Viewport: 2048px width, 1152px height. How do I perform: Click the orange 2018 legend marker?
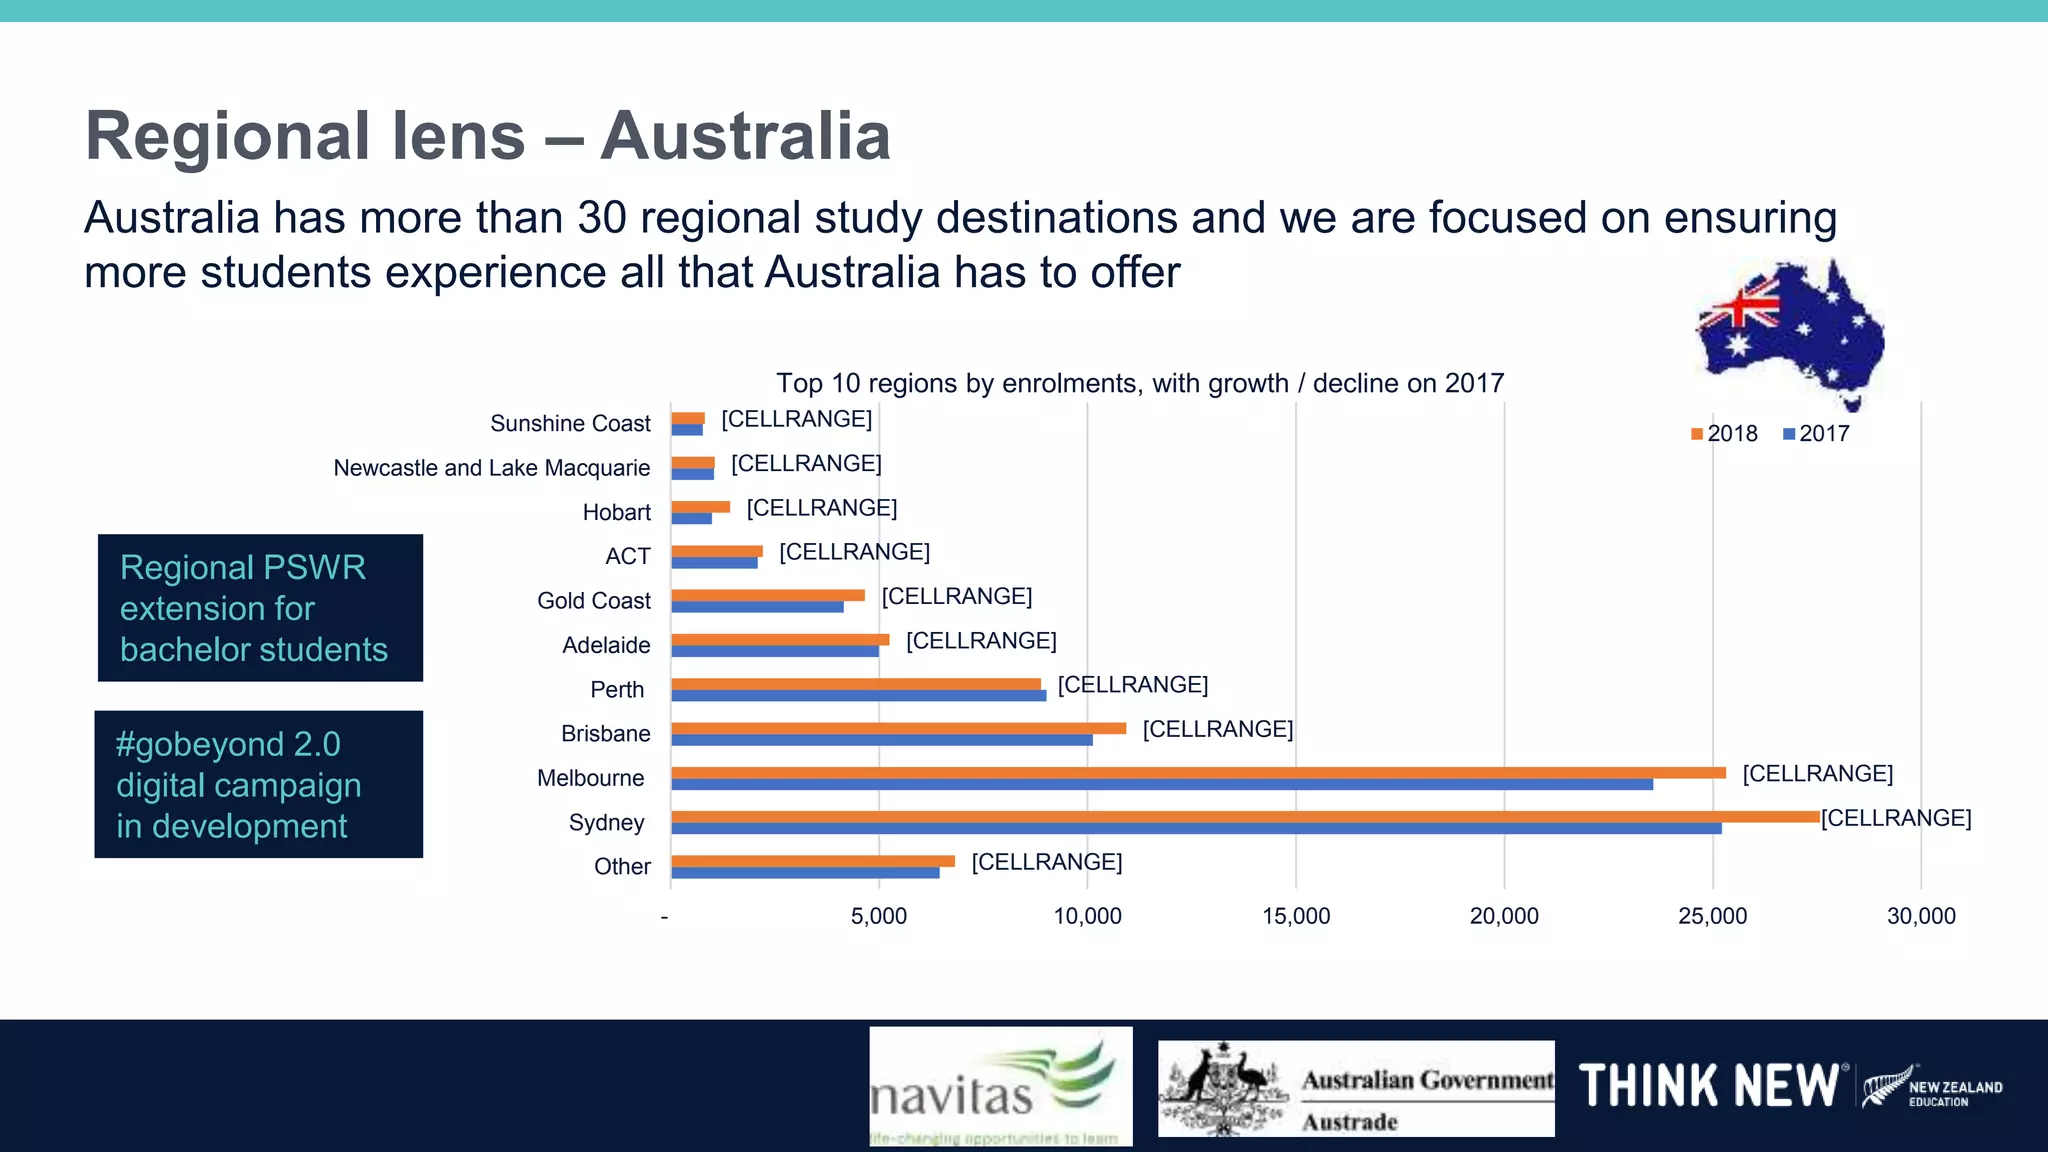click(x=1697, y=434)
